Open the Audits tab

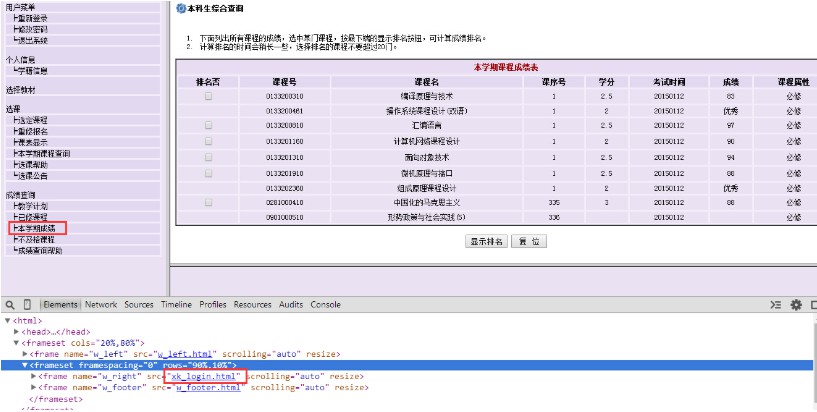[291, 305]
